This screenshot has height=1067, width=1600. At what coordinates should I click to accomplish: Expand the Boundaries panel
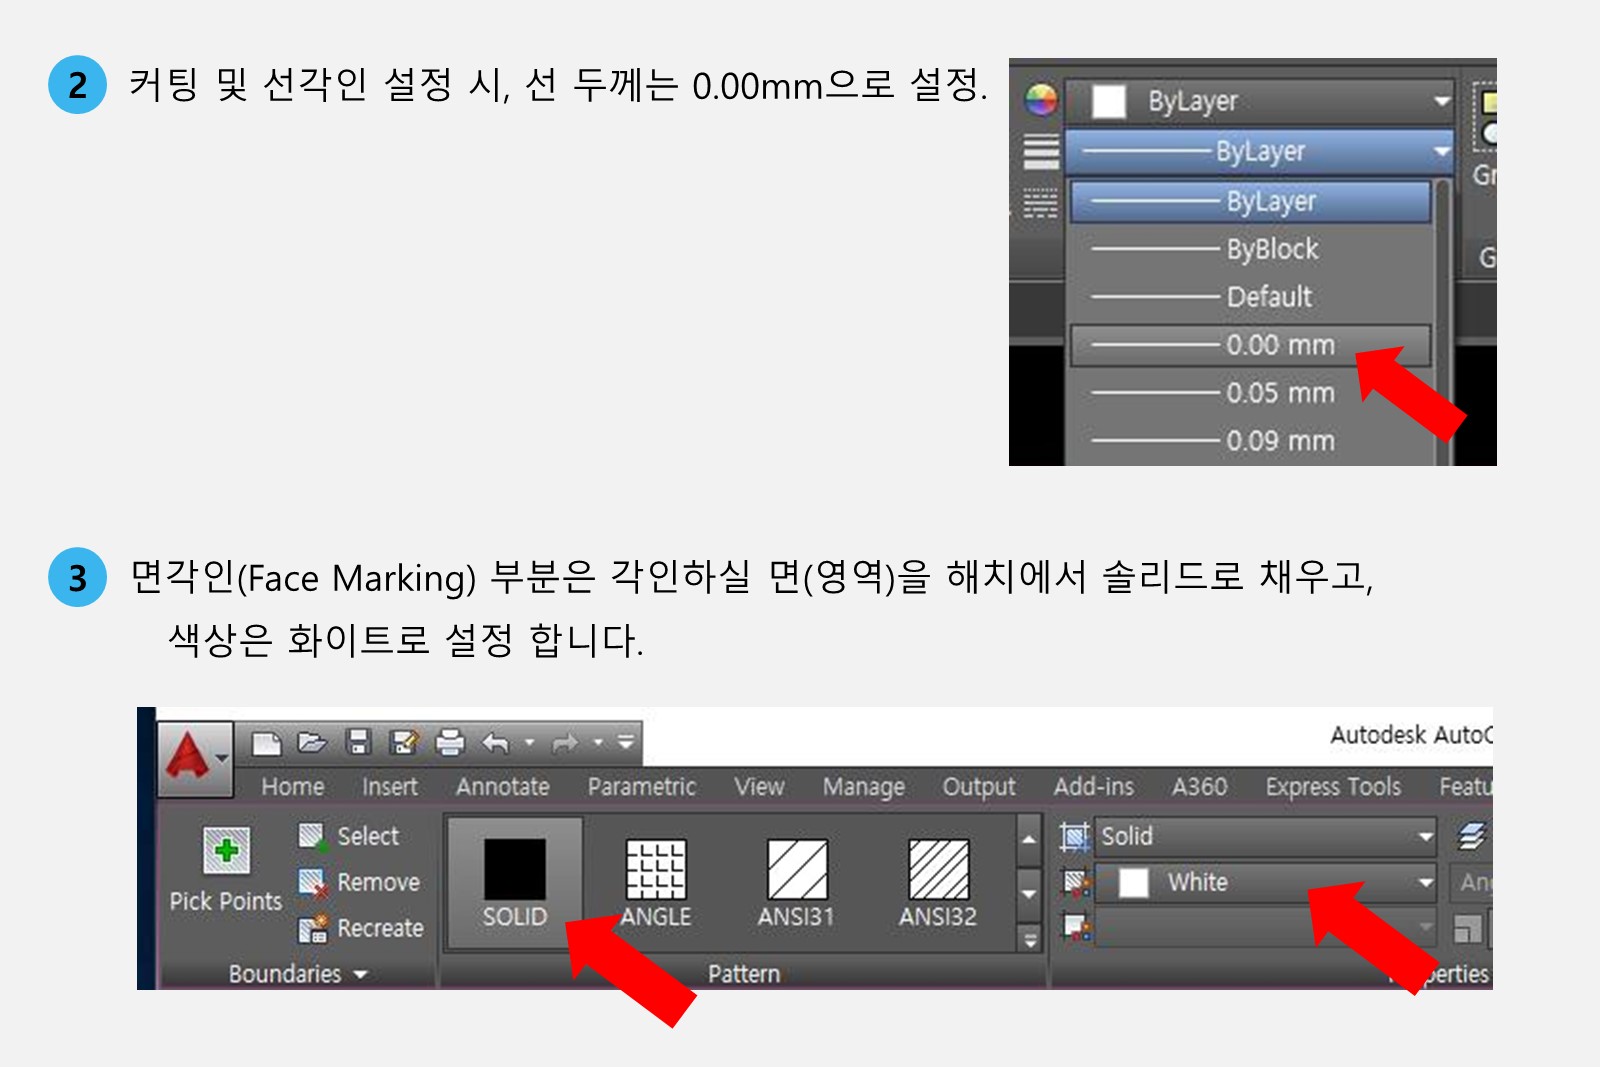click(298, 974)
